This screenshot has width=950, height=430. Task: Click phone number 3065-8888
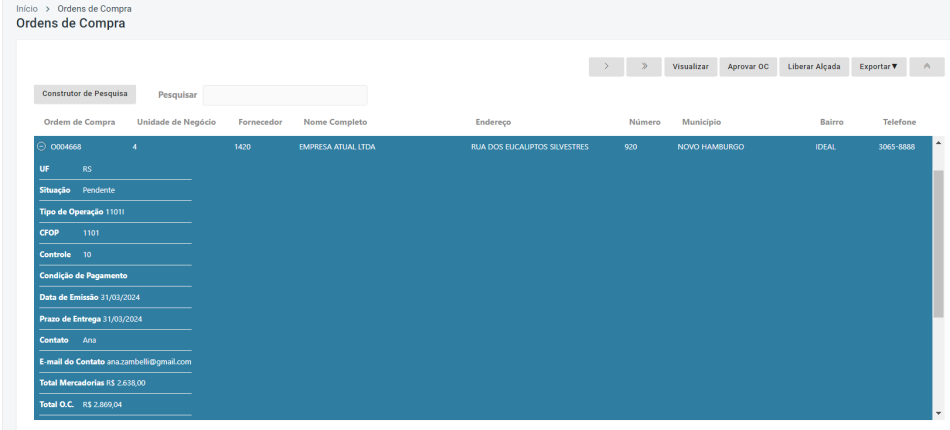[897, 147]
